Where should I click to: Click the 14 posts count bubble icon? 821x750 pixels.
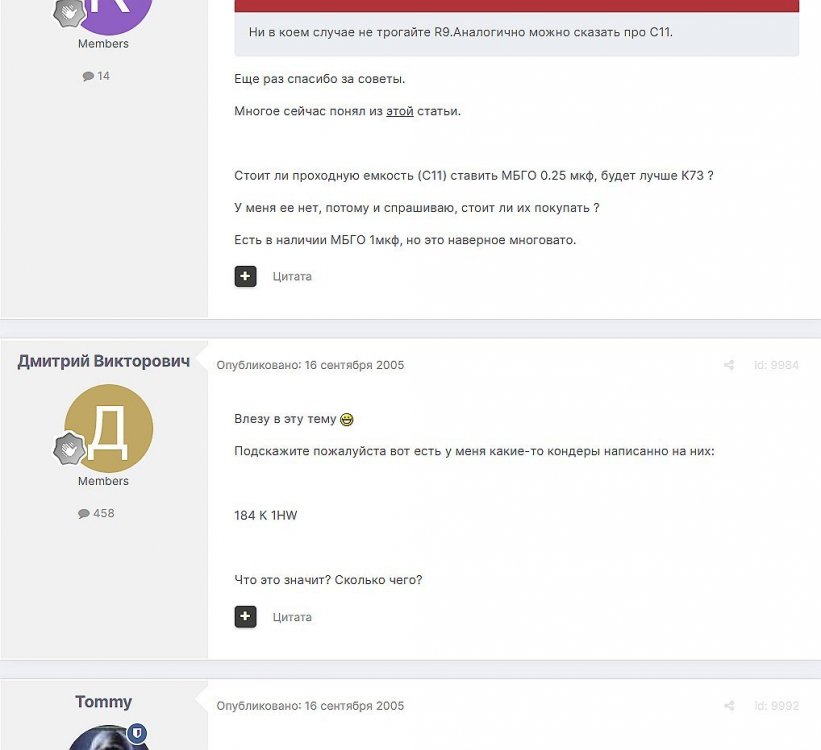point(88,76)
